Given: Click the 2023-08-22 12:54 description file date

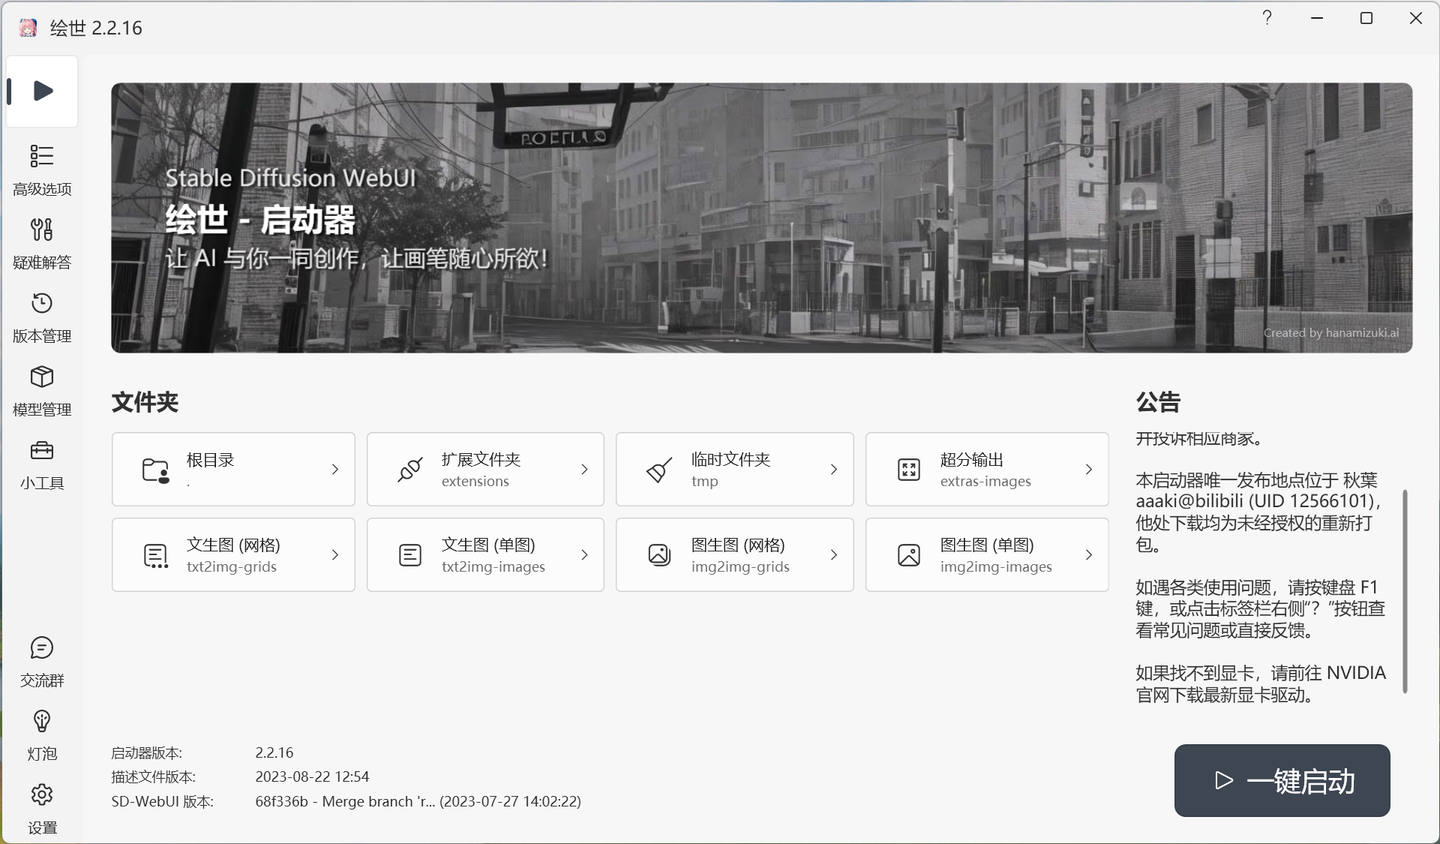Looking at the screenshot, I should point(312,777).
